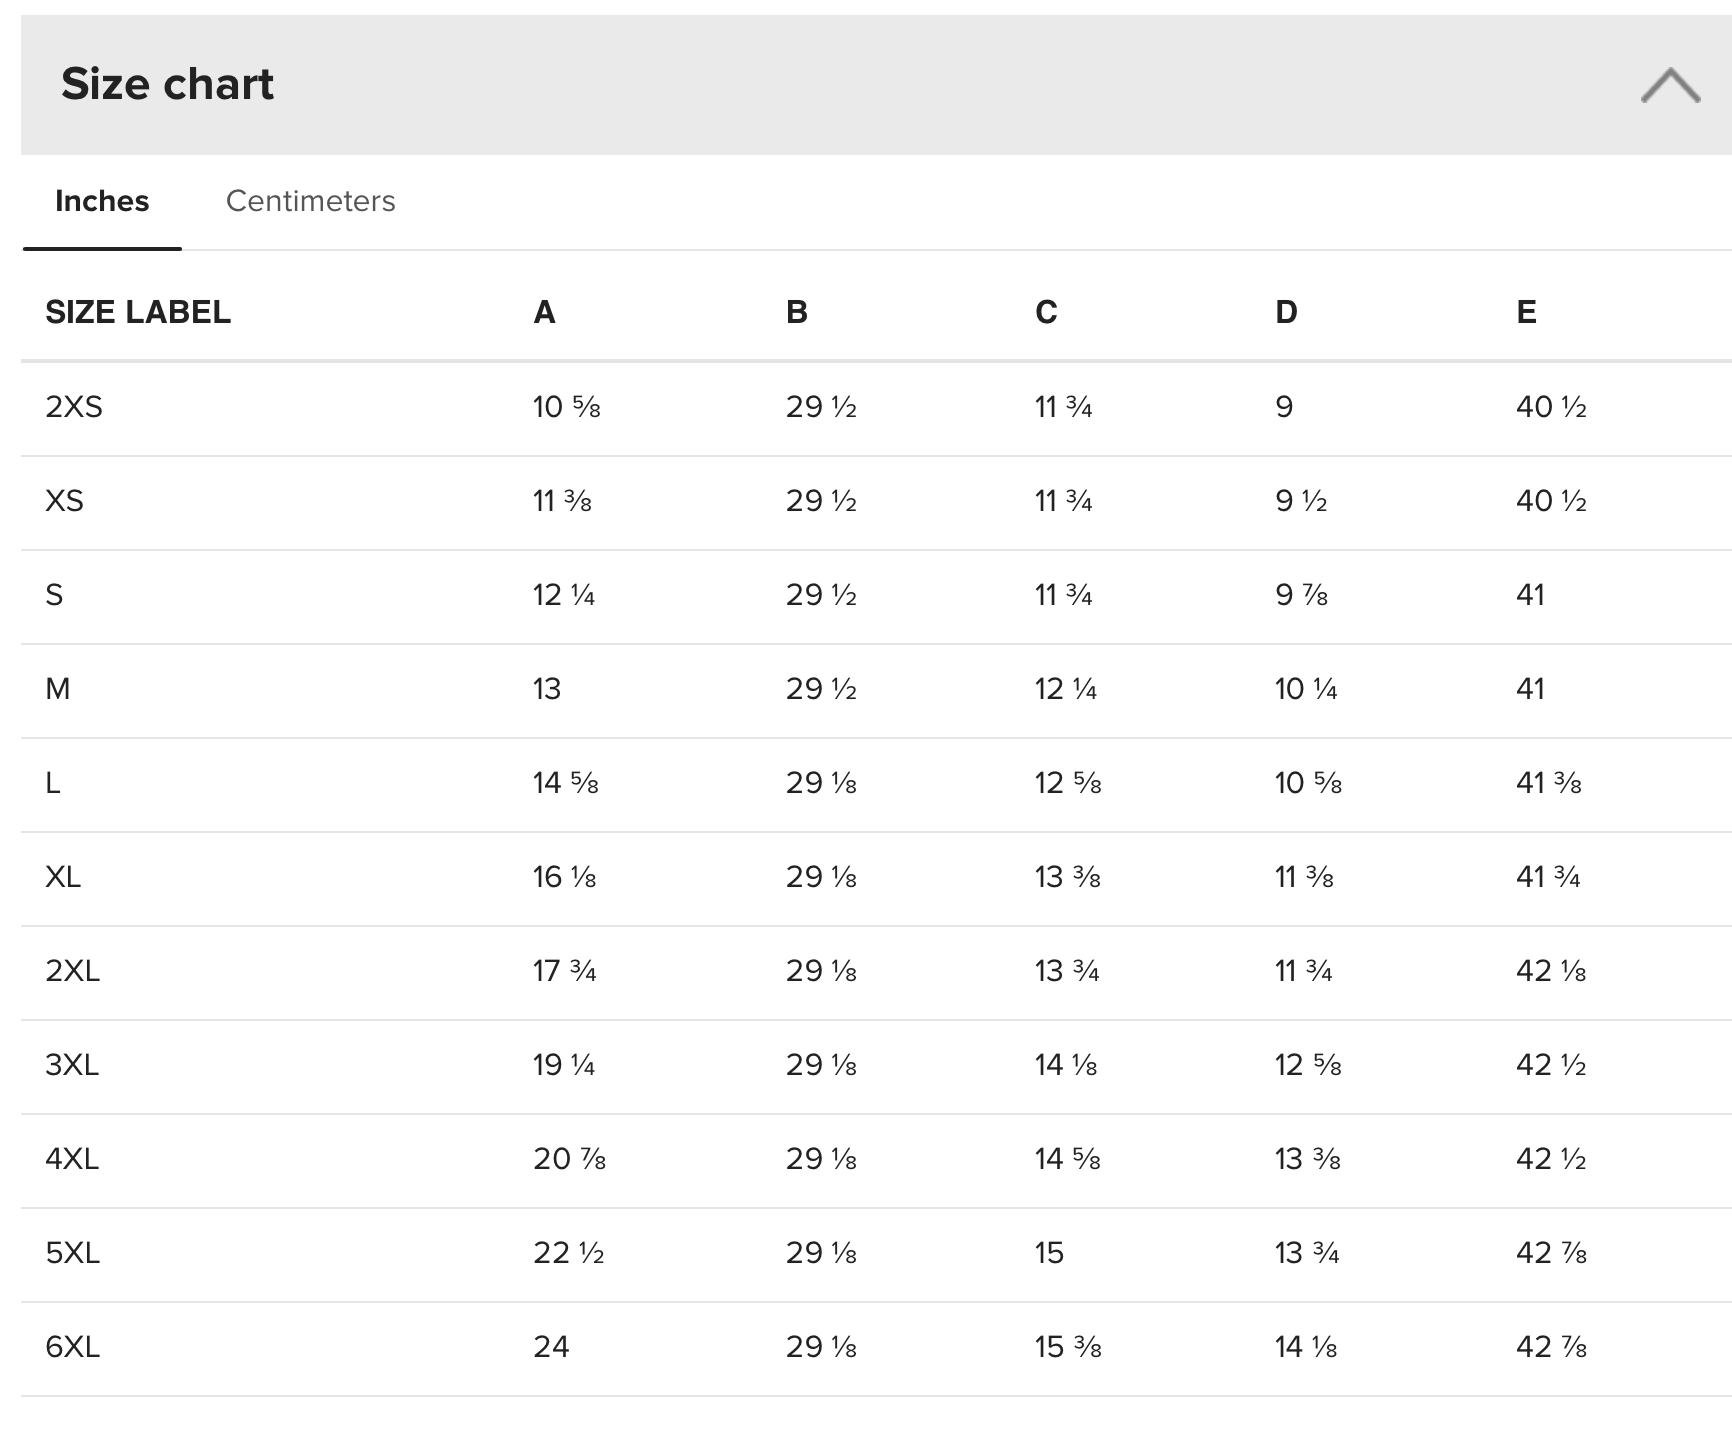
Task: Click column header C
Action: coord(1046,312)
